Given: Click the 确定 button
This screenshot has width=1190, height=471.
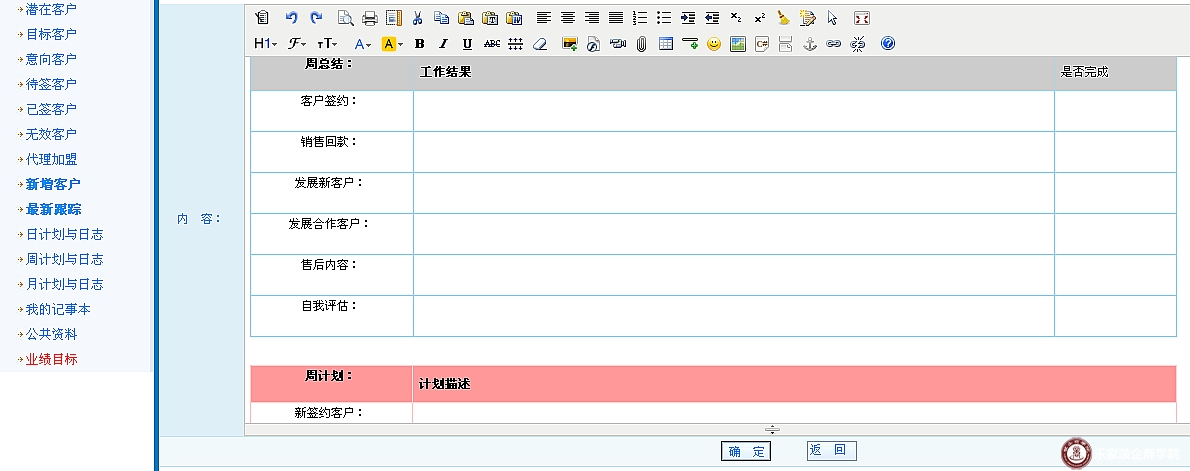Looking at the screenshot, I should (x=746, y=452).
